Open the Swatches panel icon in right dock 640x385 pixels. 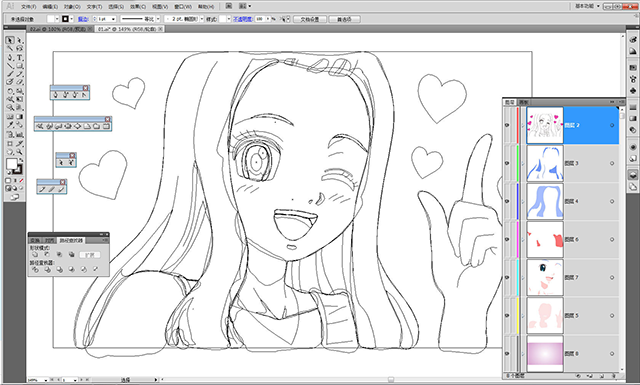tap(633, 68)
